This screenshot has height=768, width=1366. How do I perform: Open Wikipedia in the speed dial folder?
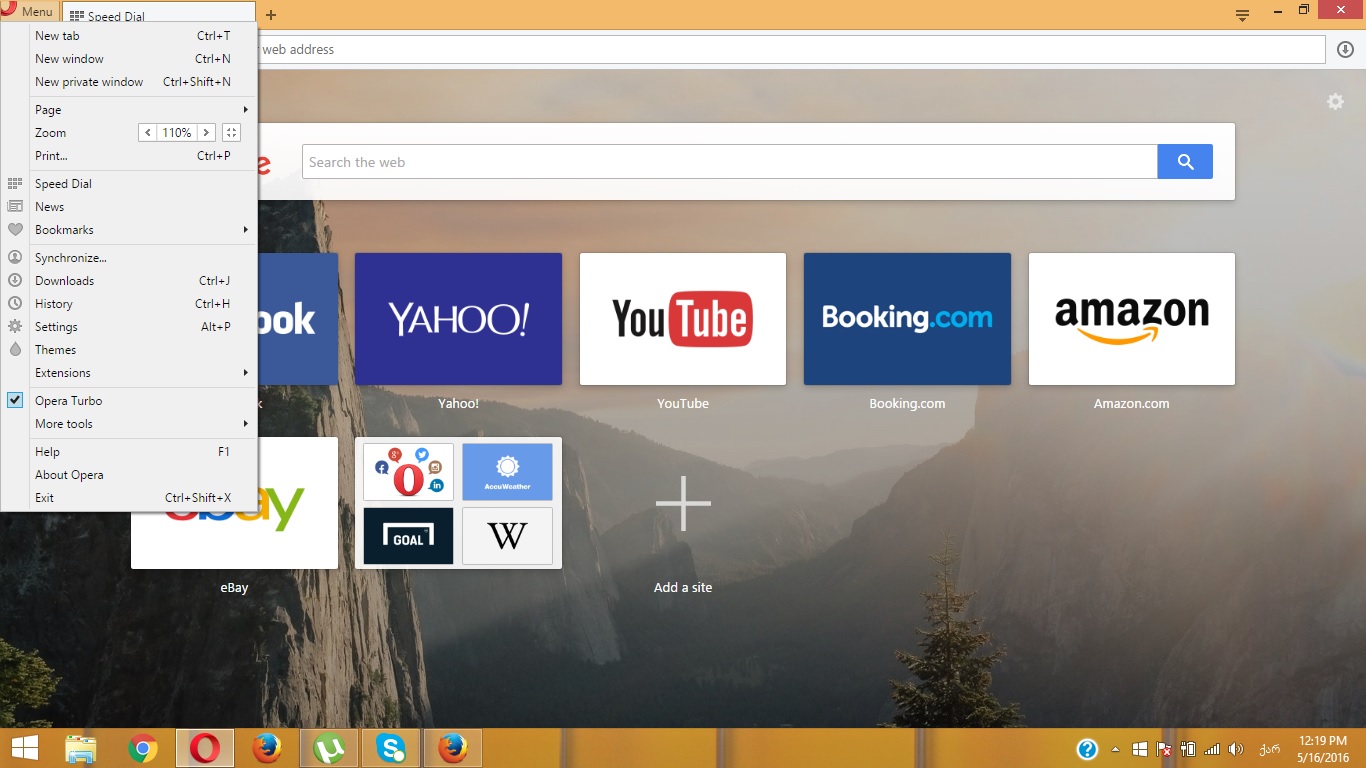(507, 536)
